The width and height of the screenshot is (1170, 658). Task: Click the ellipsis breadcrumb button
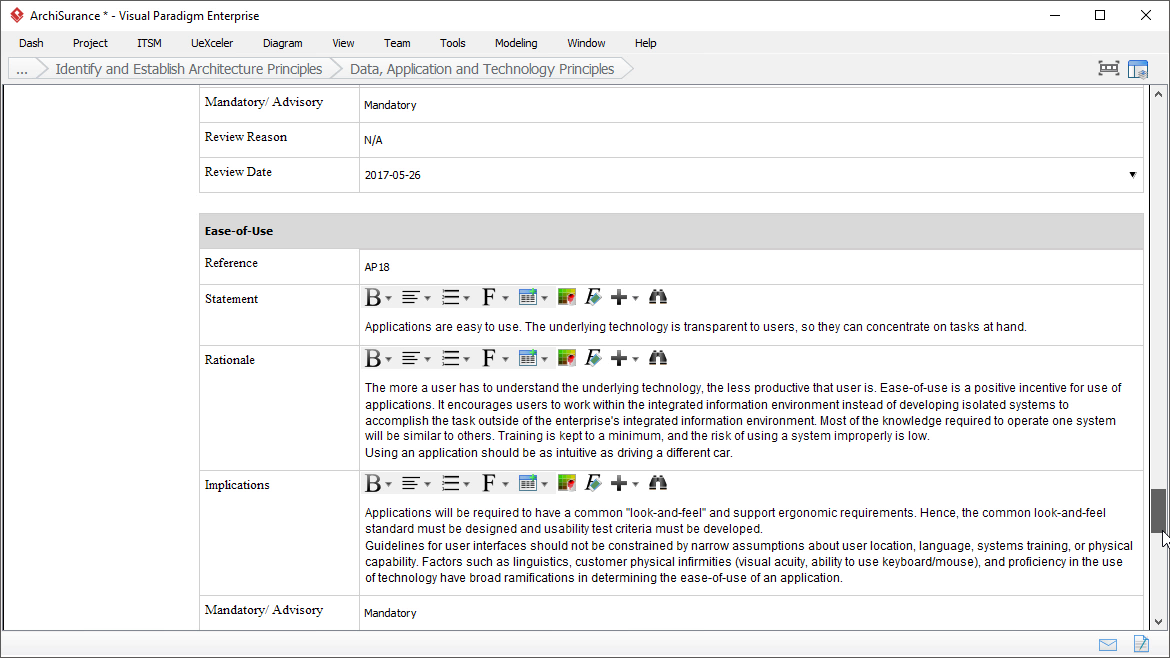point(22,69)
